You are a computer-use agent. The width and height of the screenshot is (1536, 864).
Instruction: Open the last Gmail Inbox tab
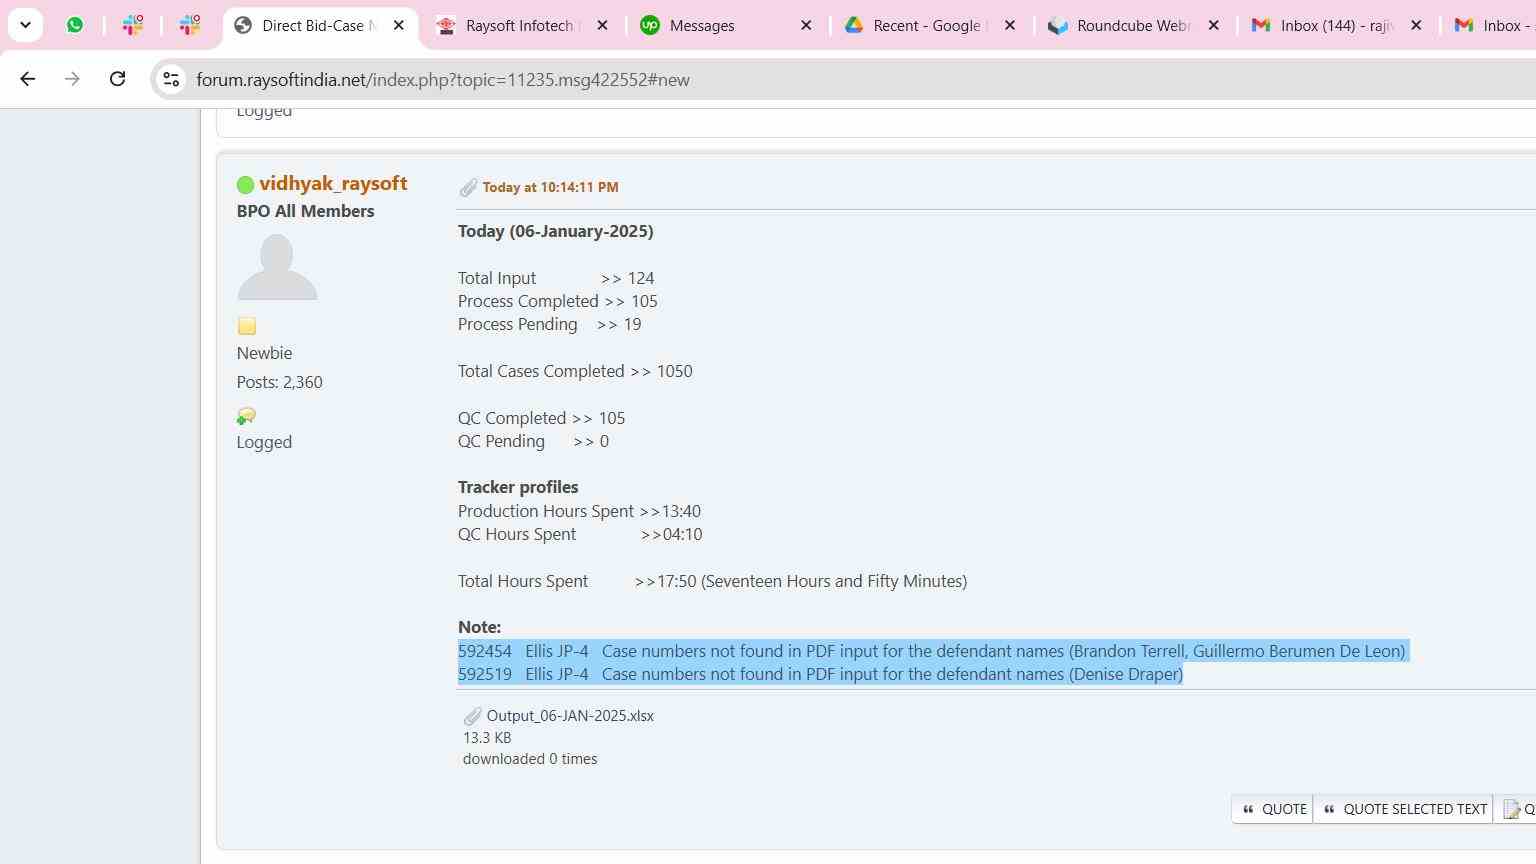coord(1491,26)
